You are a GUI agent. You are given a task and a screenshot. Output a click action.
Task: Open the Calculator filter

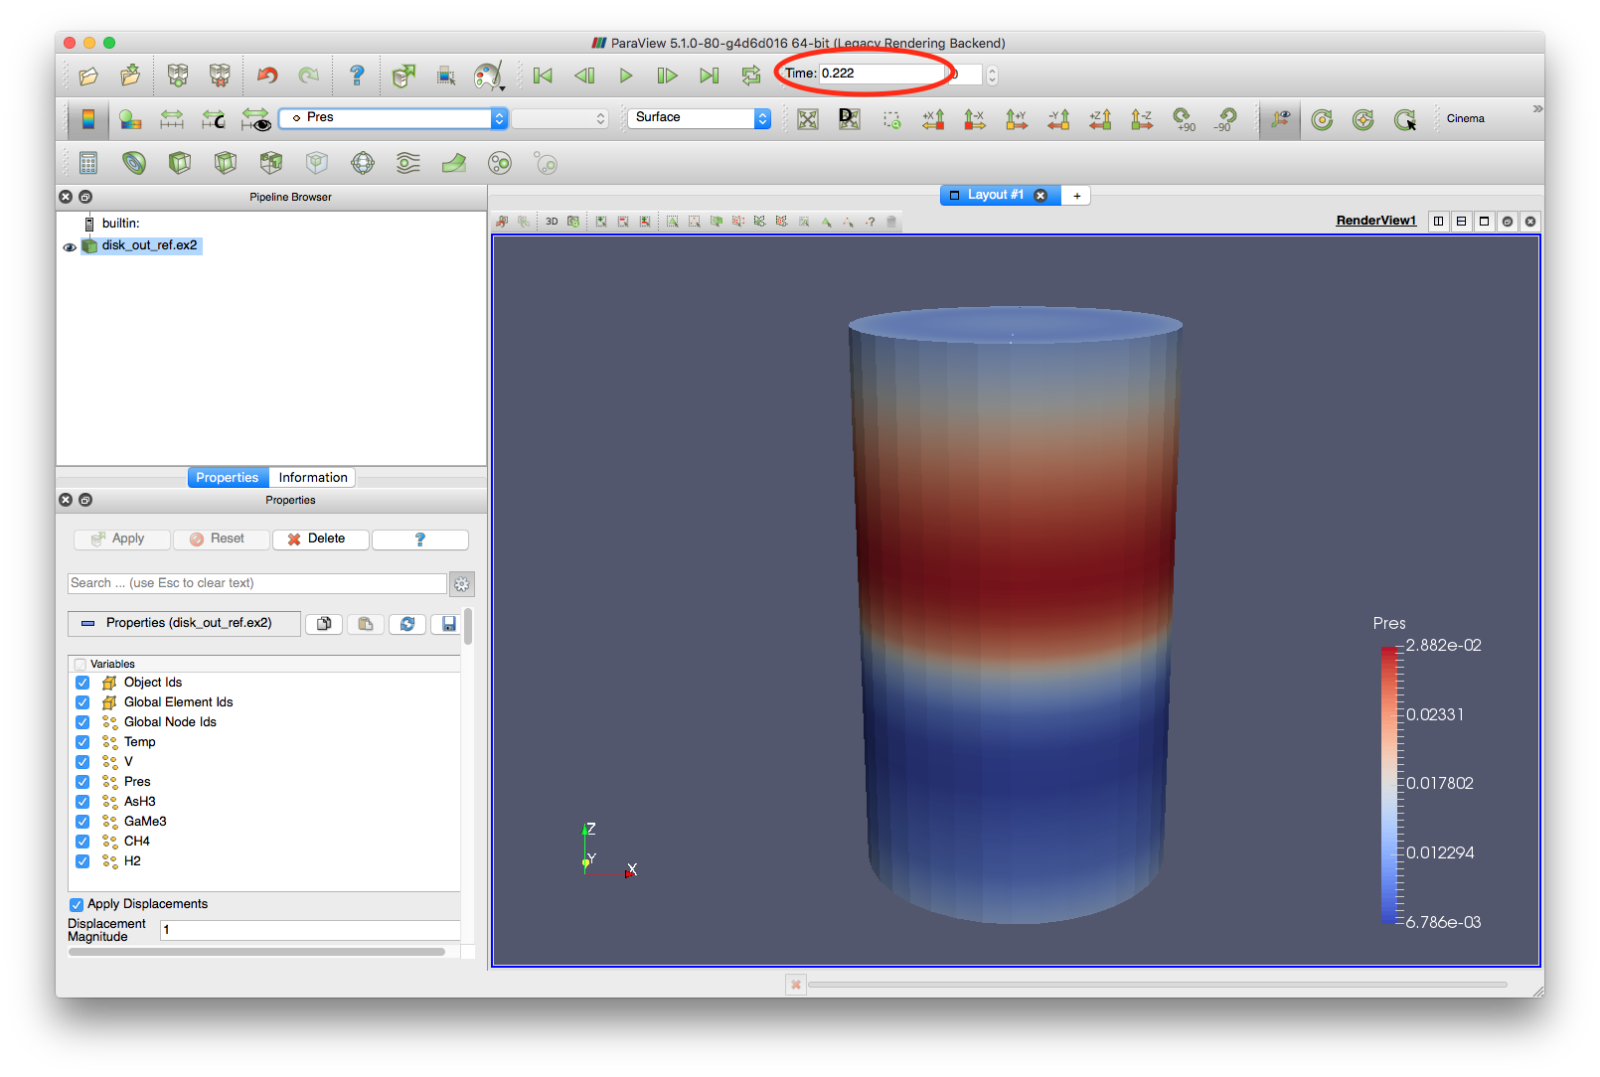pyautogui.click(x=88, y=163)
